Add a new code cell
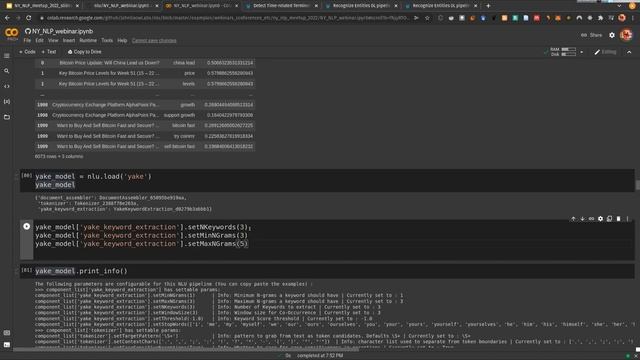Screen dimensions: 640x360 27,52
